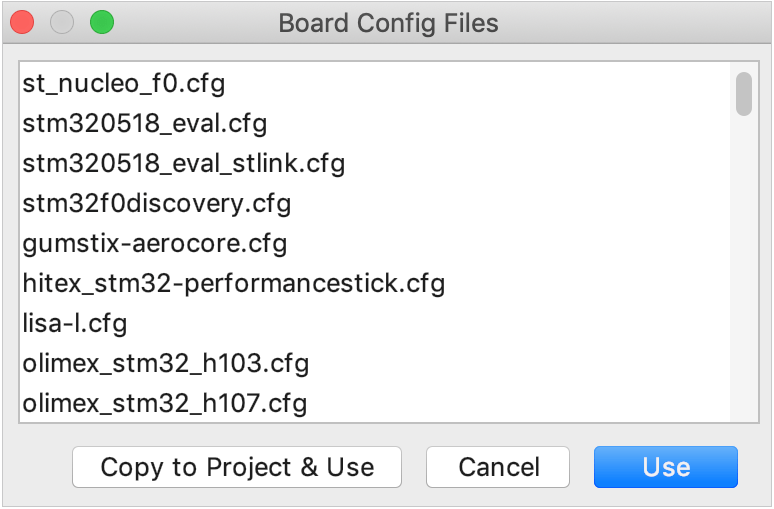Select olimex_stm32_h107.cfg board file
Screen dimensions: 774x509
pos(165,403)
